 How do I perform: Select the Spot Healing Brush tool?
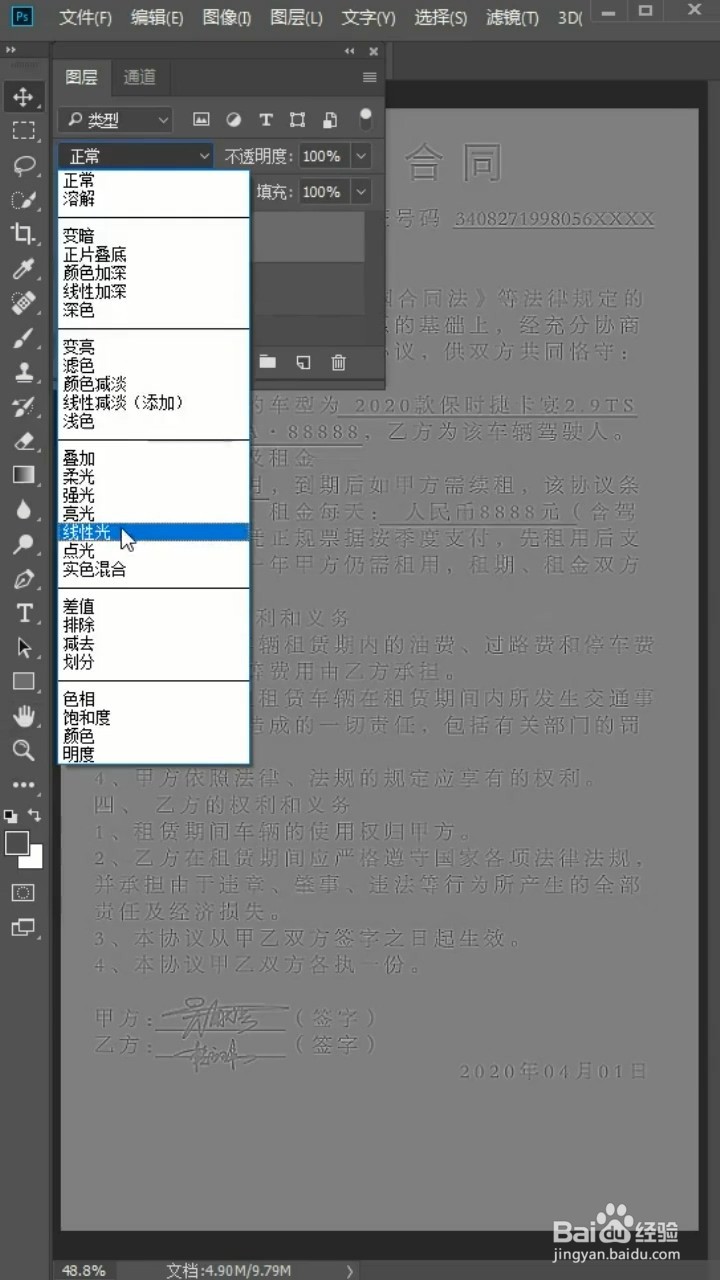(x=23, y=302)
